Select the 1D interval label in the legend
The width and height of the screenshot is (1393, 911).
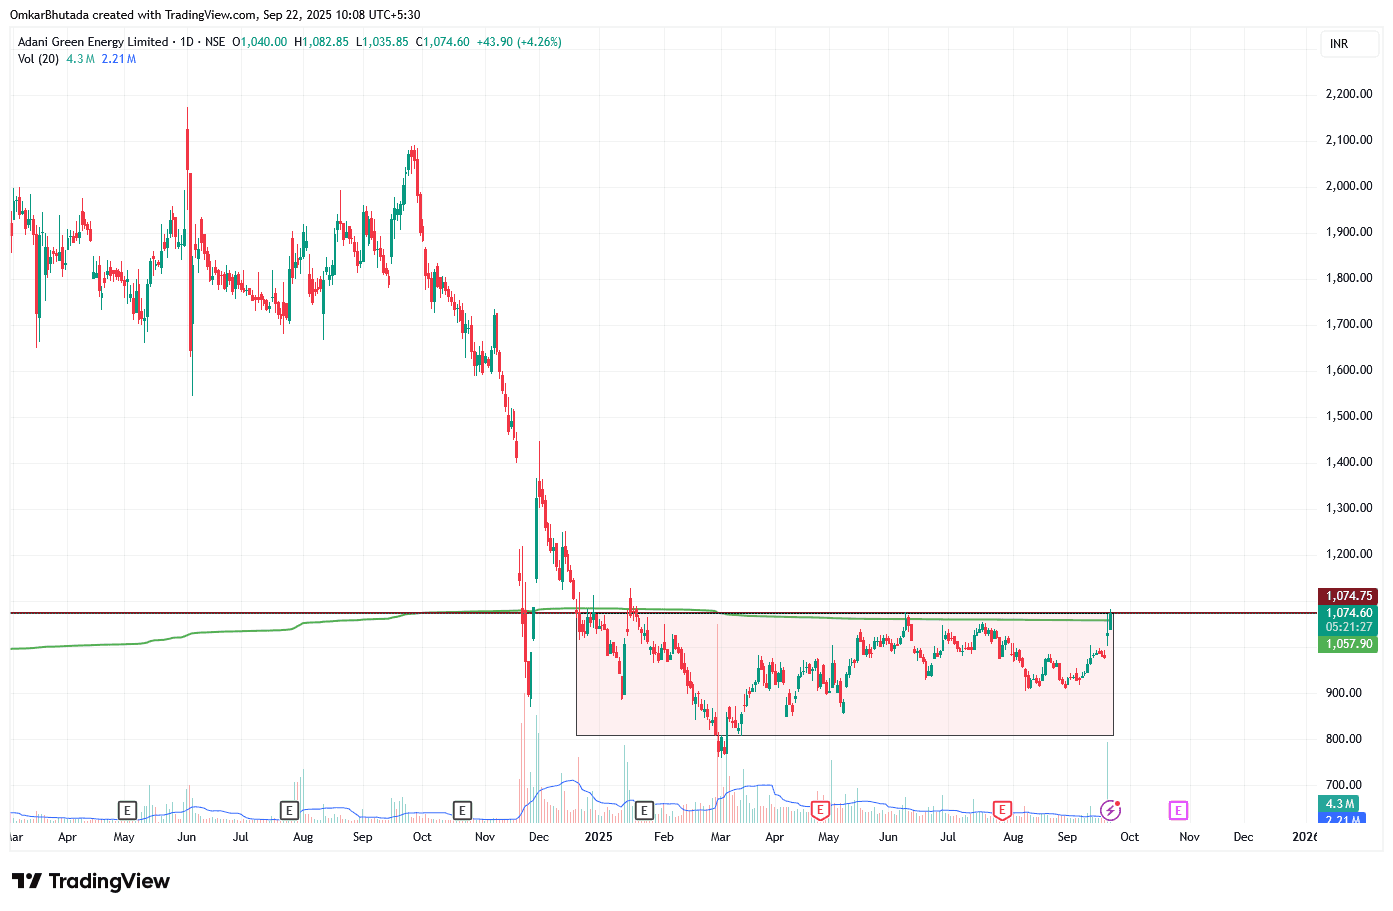[x=187, y=42]
